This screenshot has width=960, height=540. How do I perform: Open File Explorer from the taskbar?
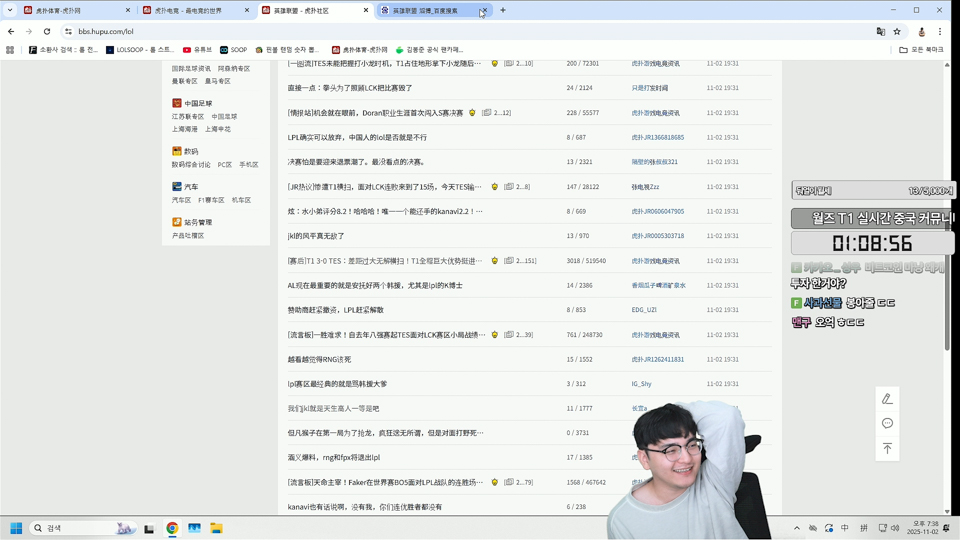[216, 528]
